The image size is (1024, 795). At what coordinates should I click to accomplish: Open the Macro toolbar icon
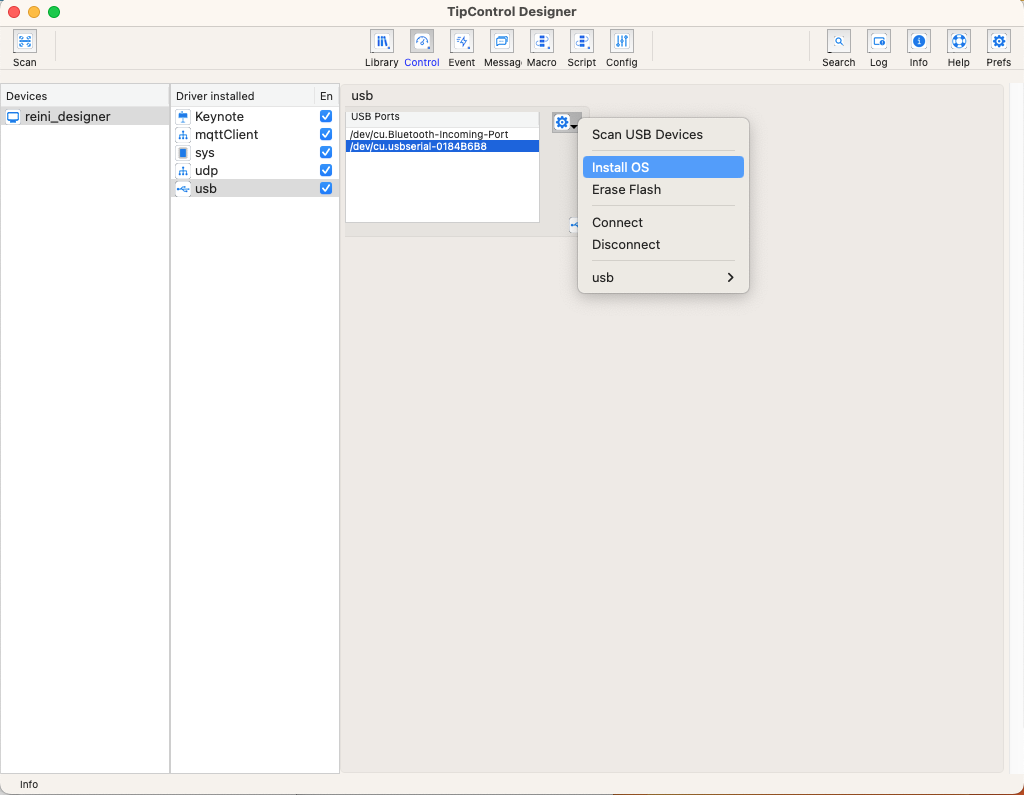[x=542, y=42]
